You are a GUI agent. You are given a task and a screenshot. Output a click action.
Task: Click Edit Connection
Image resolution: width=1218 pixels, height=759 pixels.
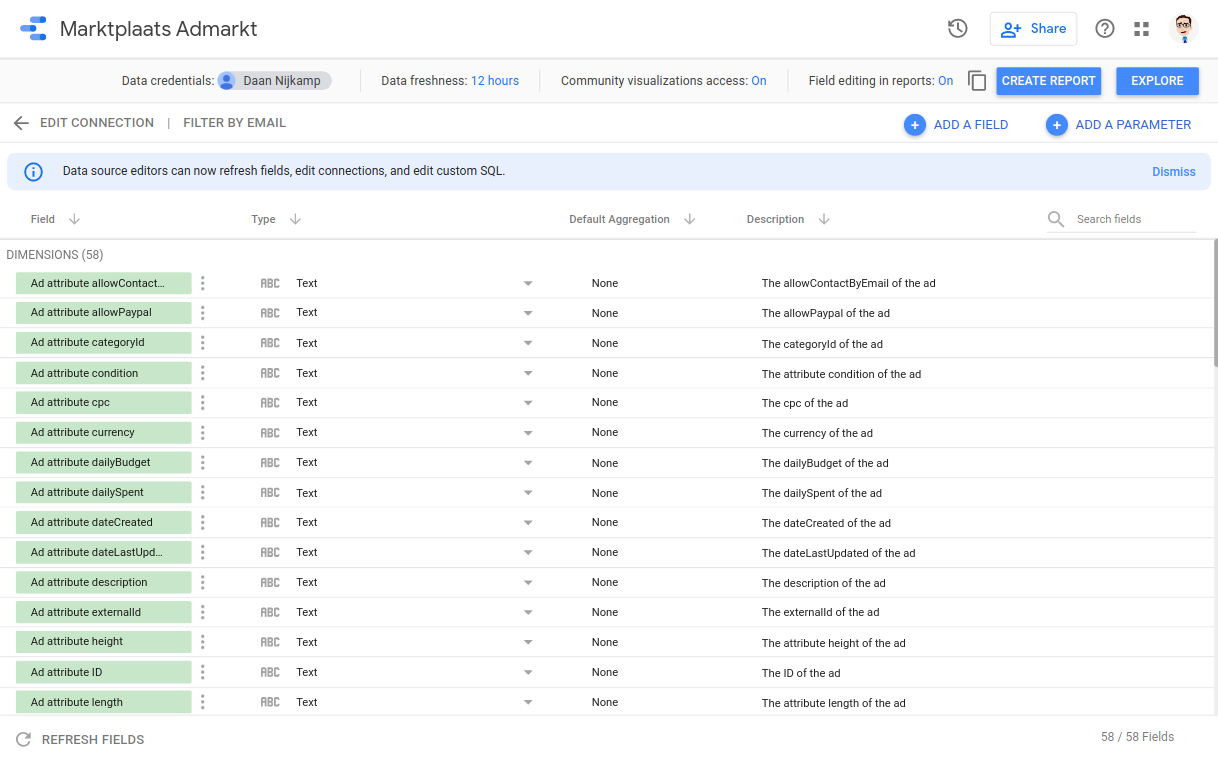pyautogui.click(x=97, y=123)
